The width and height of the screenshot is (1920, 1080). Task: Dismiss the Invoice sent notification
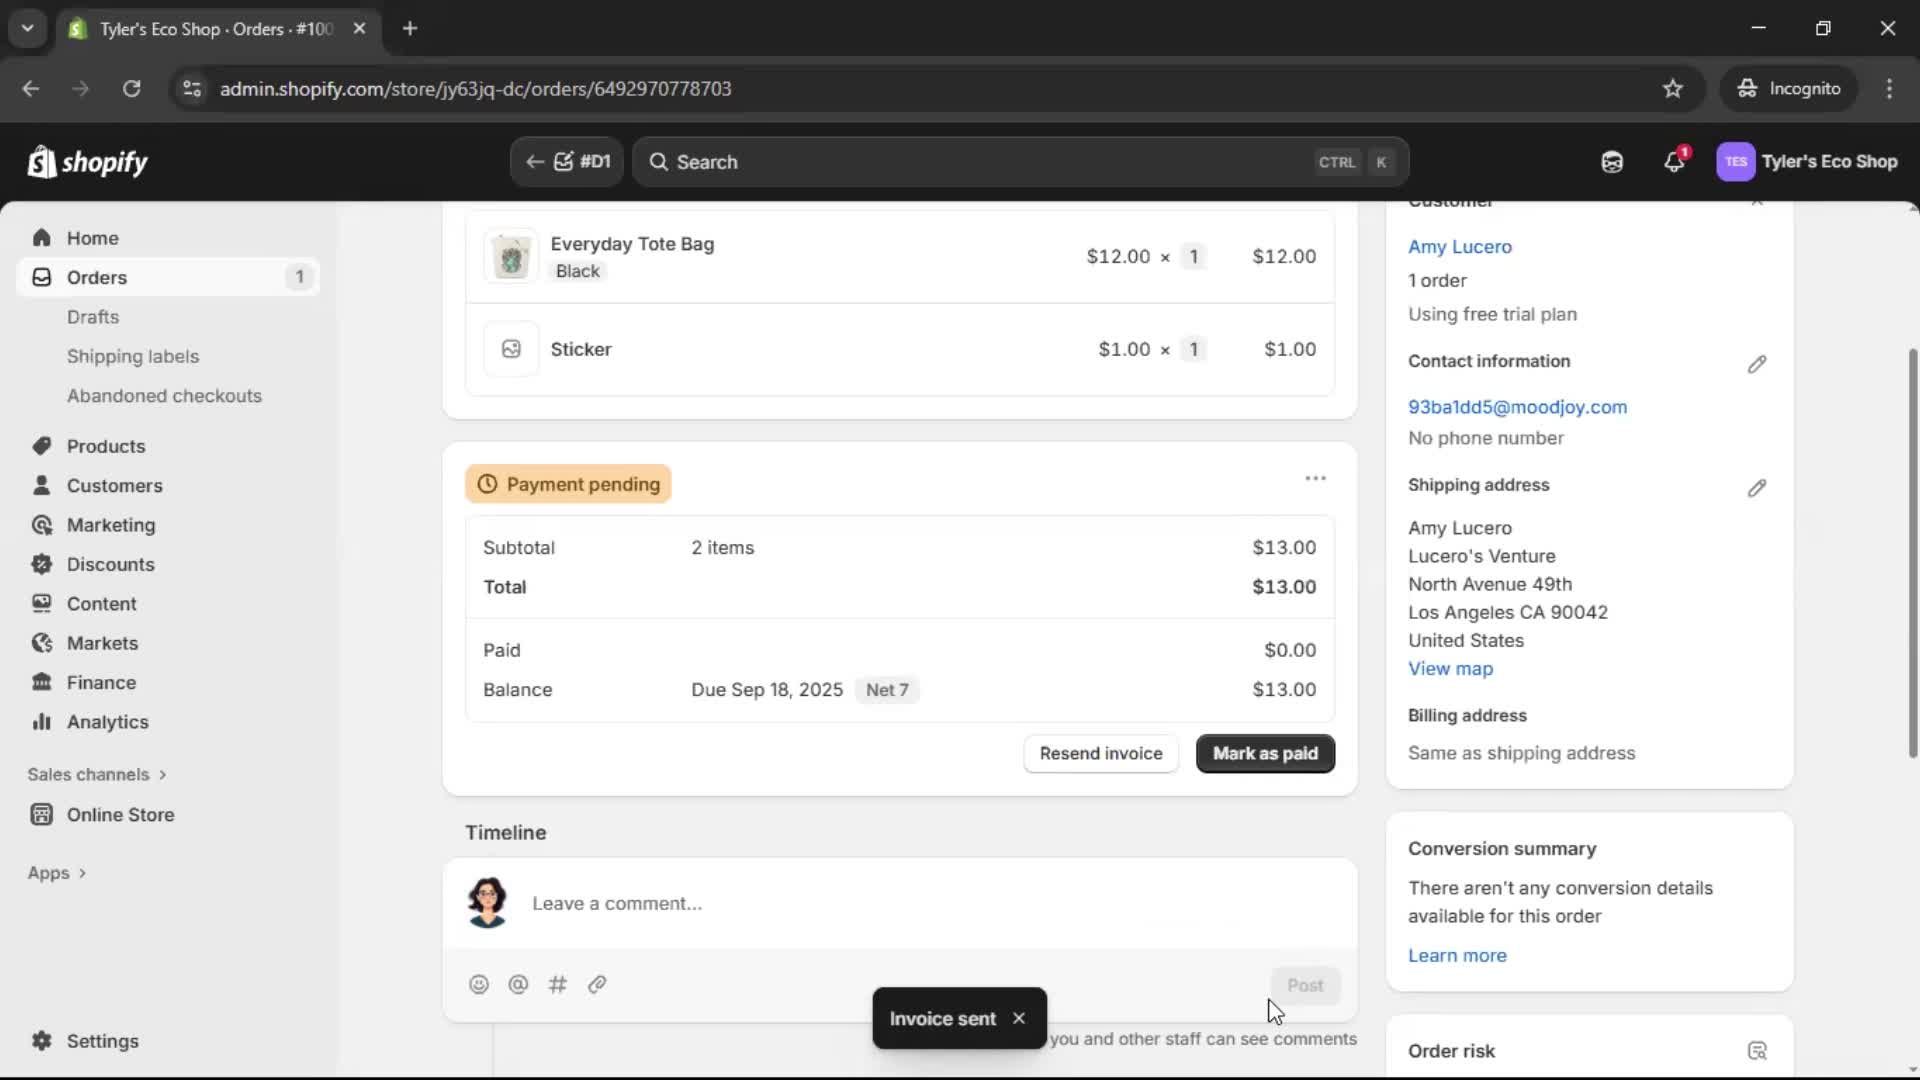pyautogui.click(x=1019, y=1018)
